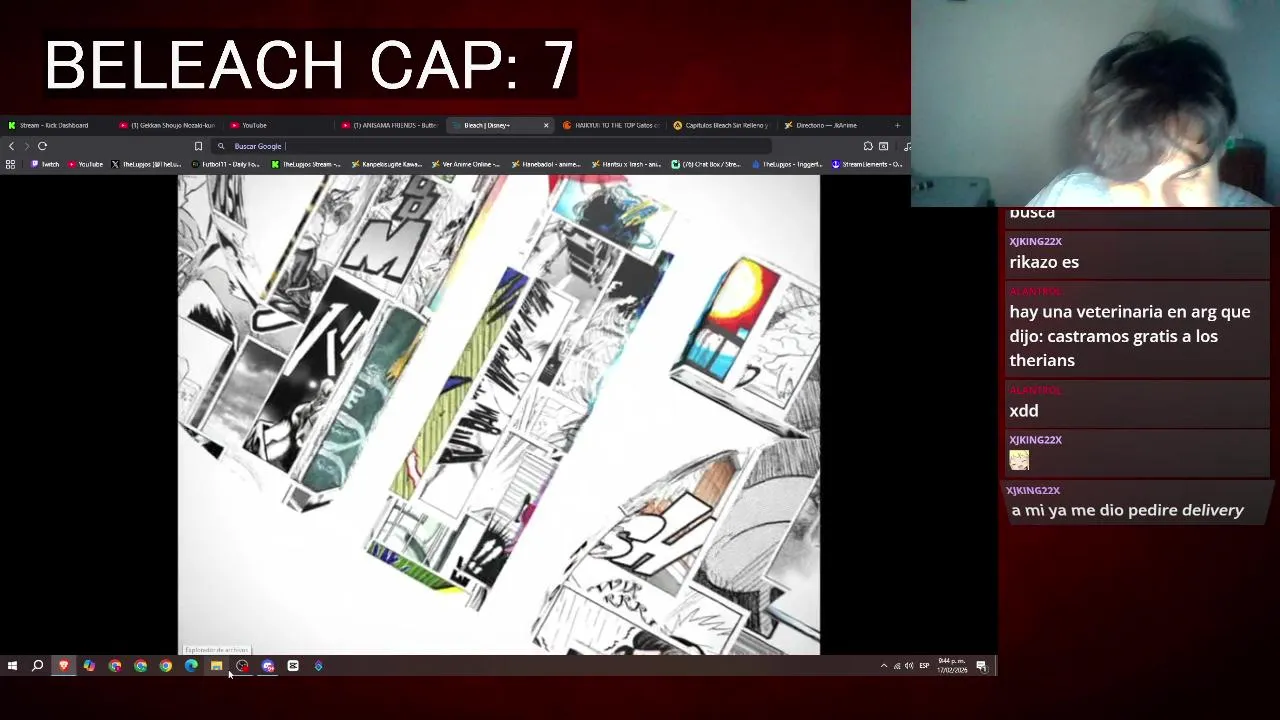Open the gauge app with red dot
Image resolution: width=1280 pixels, height=720 pixels.
(242, 666)
